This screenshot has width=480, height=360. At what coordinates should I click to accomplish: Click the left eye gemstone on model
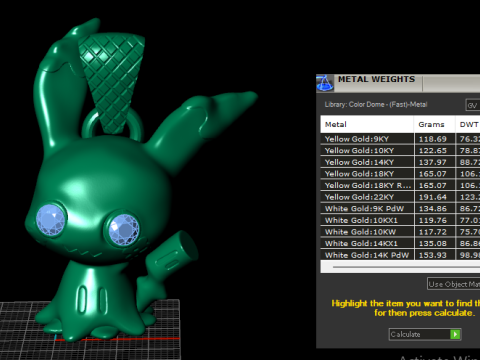pos(50,220)
